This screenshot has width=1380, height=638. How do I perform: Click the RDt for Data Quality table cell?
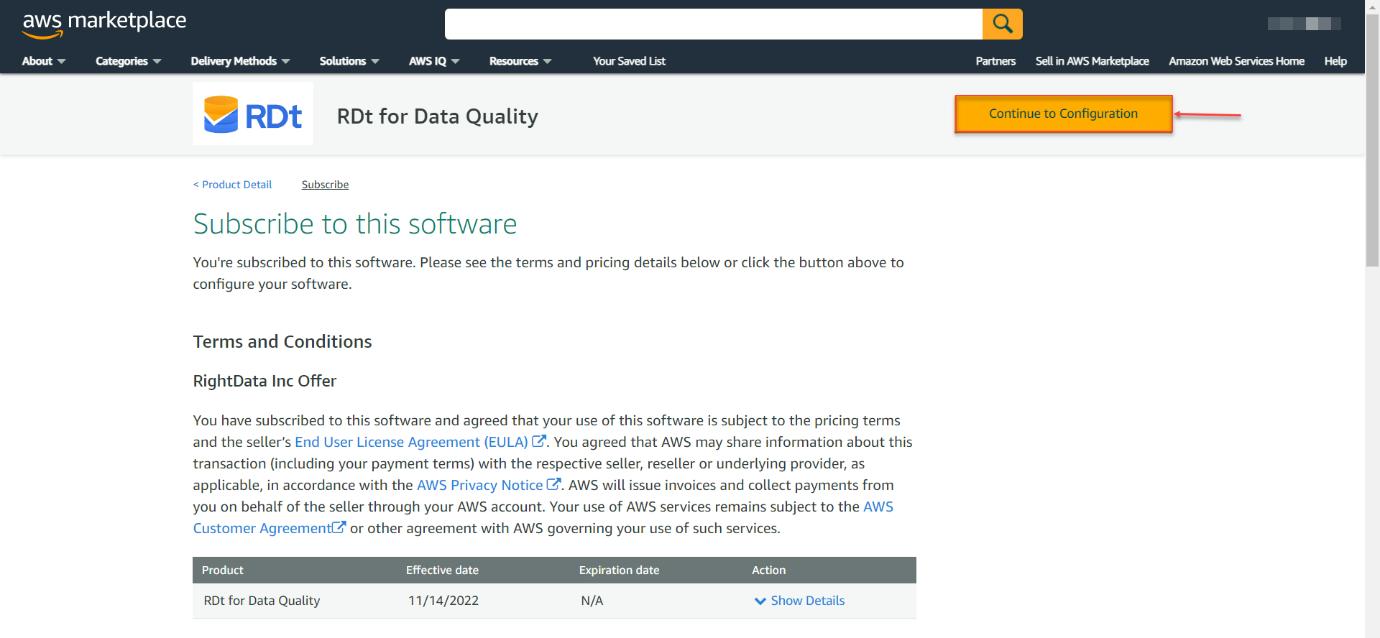pos(262,601)
